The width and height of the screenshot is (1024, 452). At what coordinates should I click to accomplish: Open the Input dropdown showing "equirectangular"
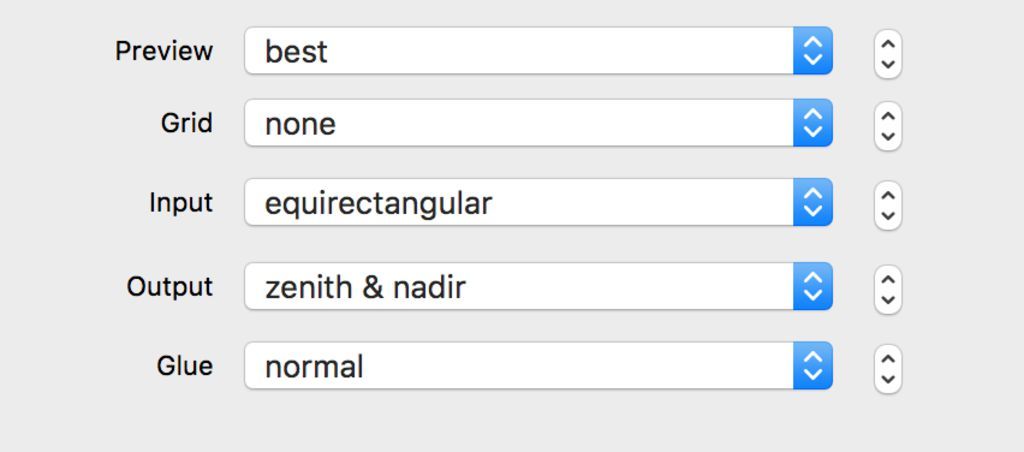tap(520, 203)
